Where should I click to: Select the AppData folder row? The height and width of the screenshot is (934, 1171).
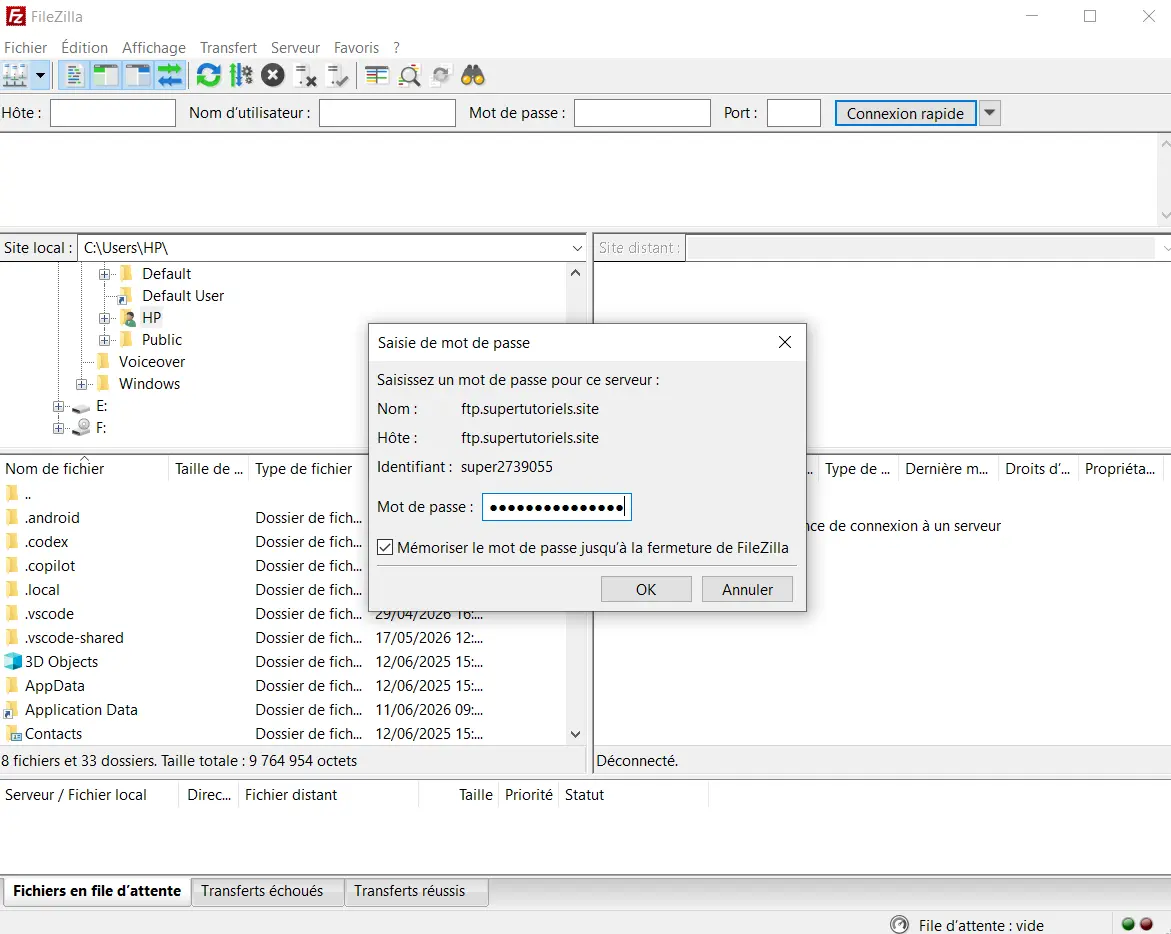(x=284, y=686)
